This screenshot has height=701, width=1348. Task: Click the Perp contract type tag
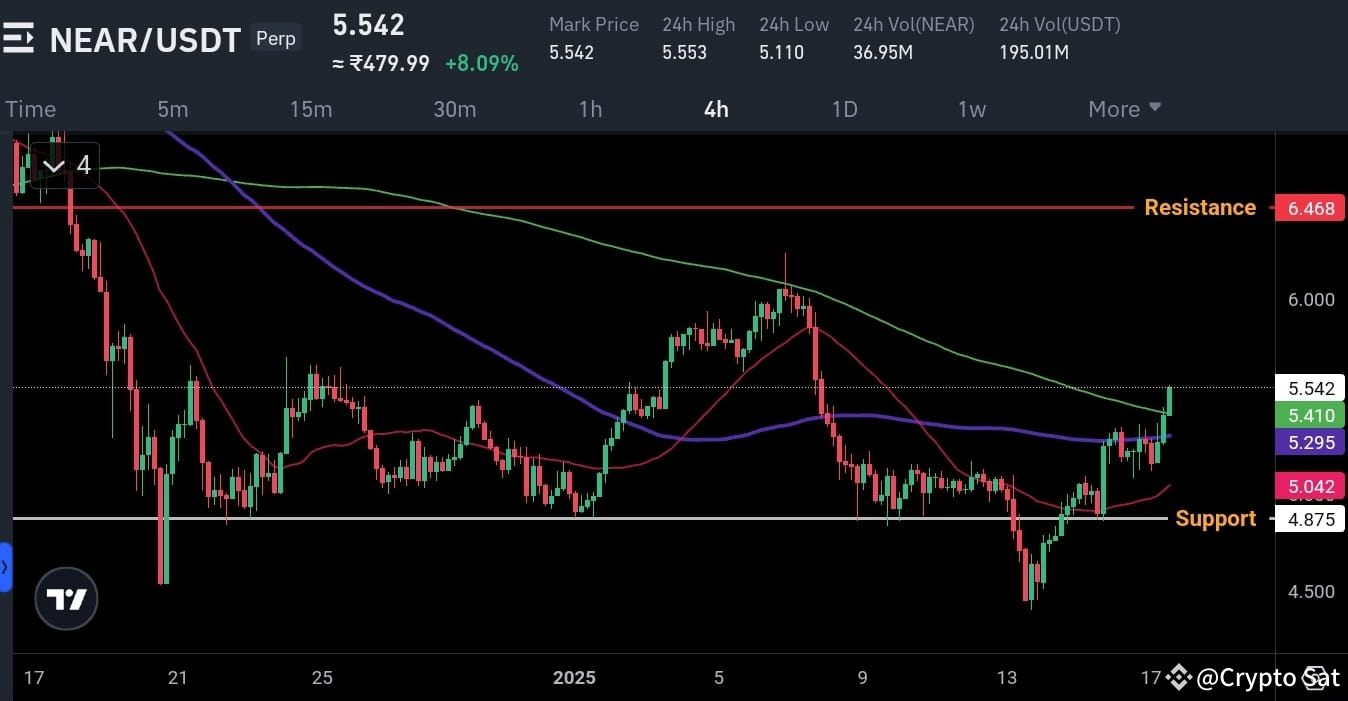point(275,38)
